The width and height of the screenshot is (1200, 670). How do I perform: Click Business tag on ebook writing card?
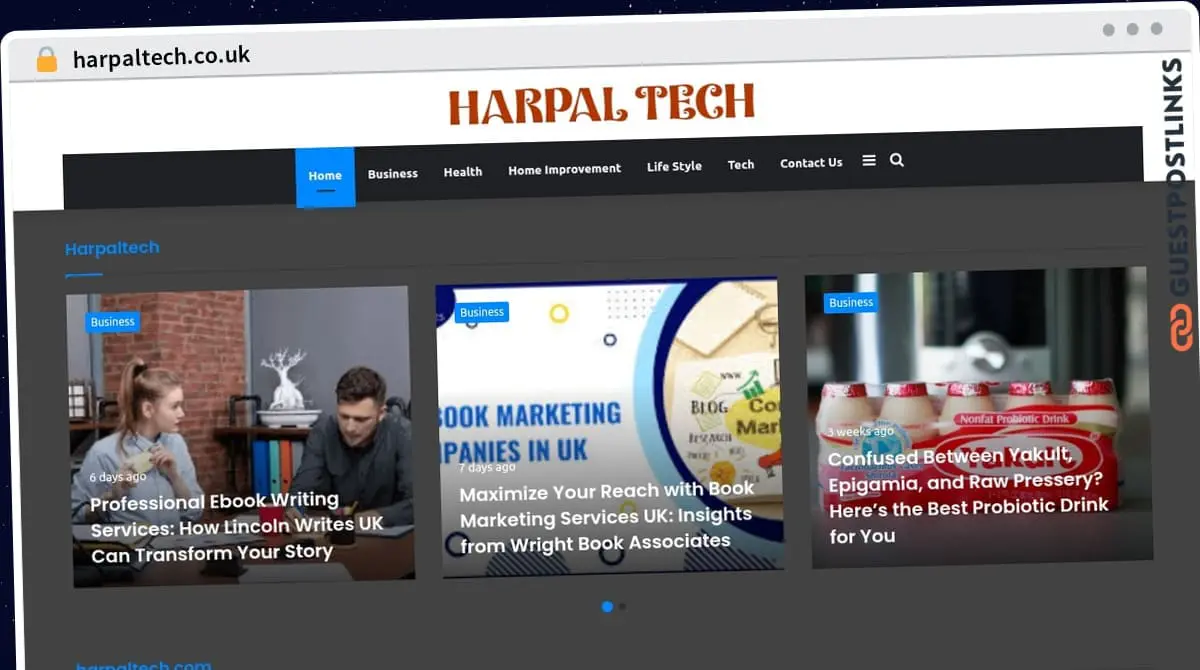click(113, 322)
